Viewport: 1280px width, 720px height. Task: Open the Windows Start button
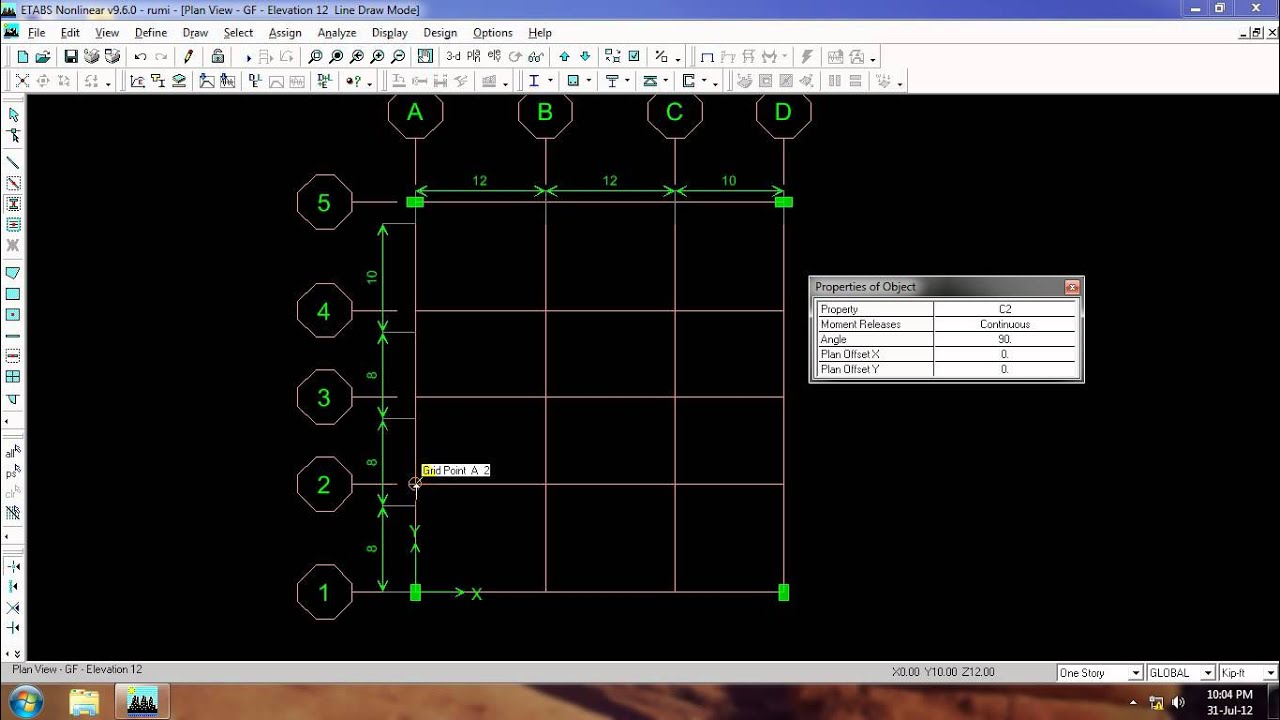click(24, 701)
